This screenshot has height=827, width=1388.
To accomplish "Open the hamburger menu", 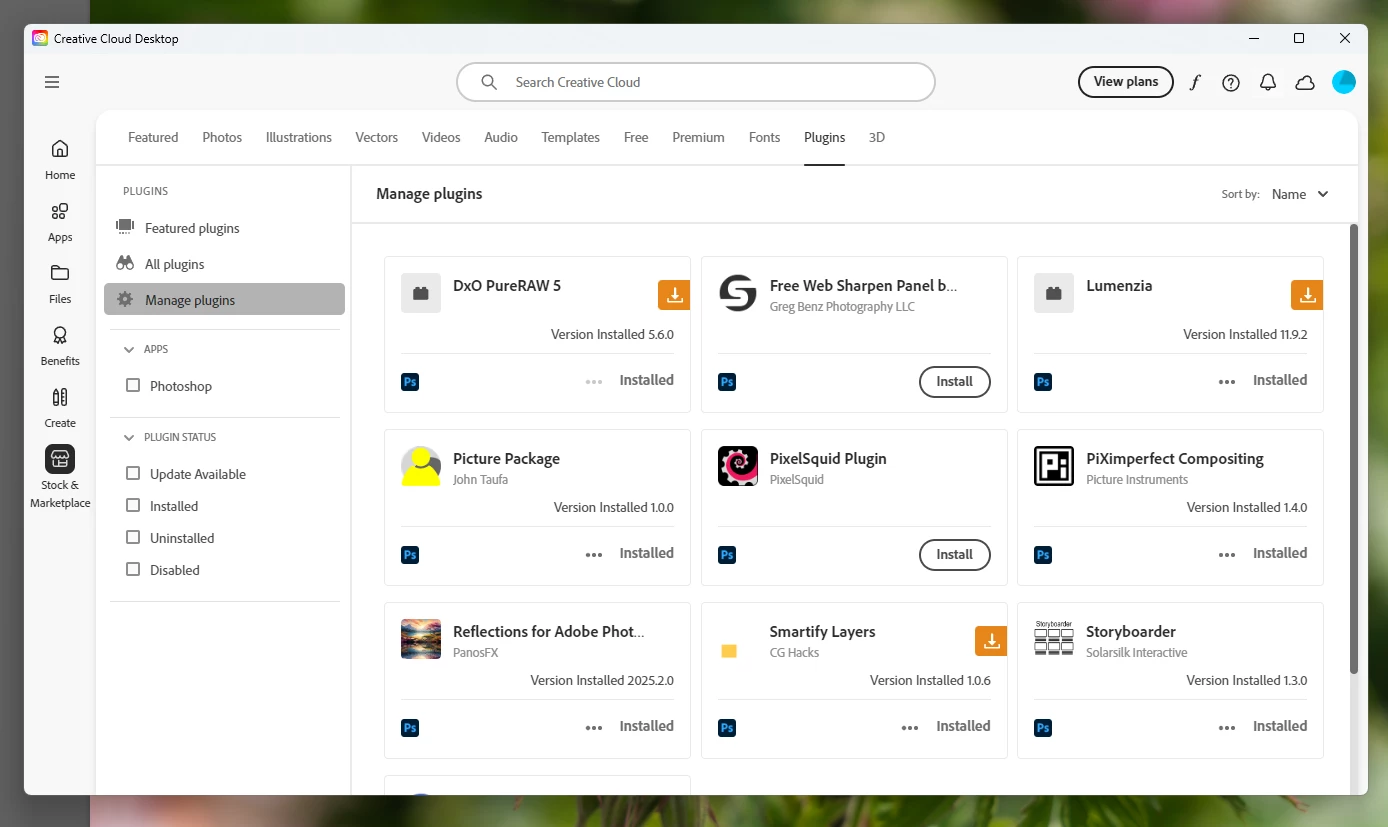I will (x=52, y=82).
